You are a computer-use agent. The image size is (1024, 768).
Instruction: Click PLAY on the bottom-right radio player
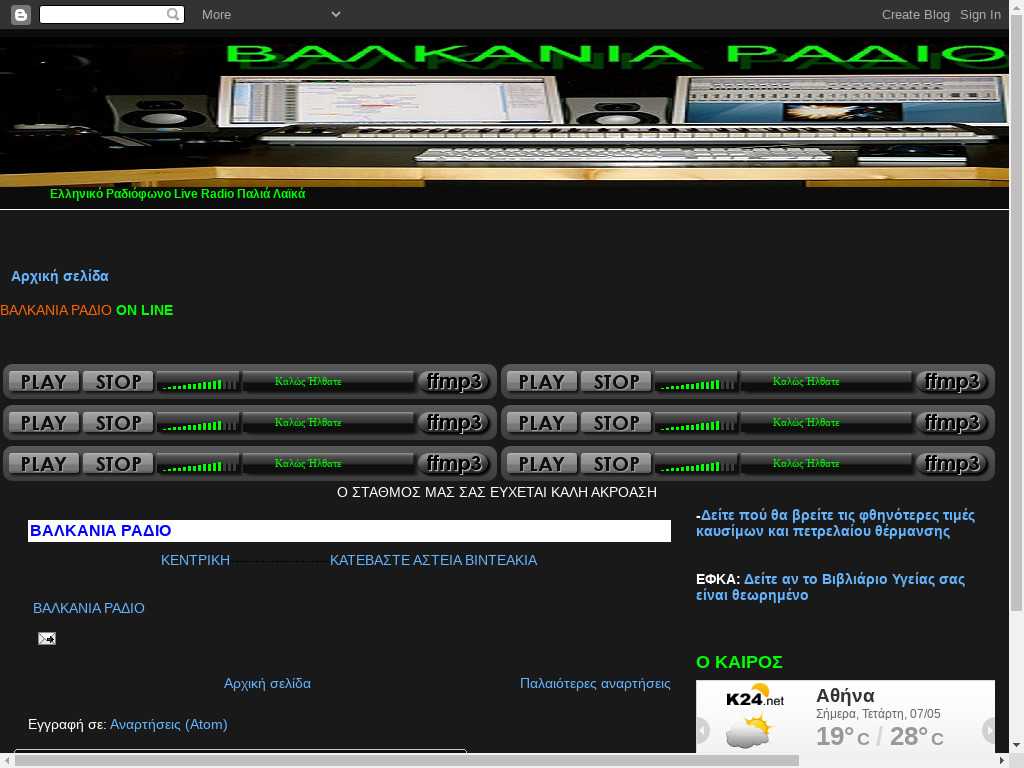541,464
